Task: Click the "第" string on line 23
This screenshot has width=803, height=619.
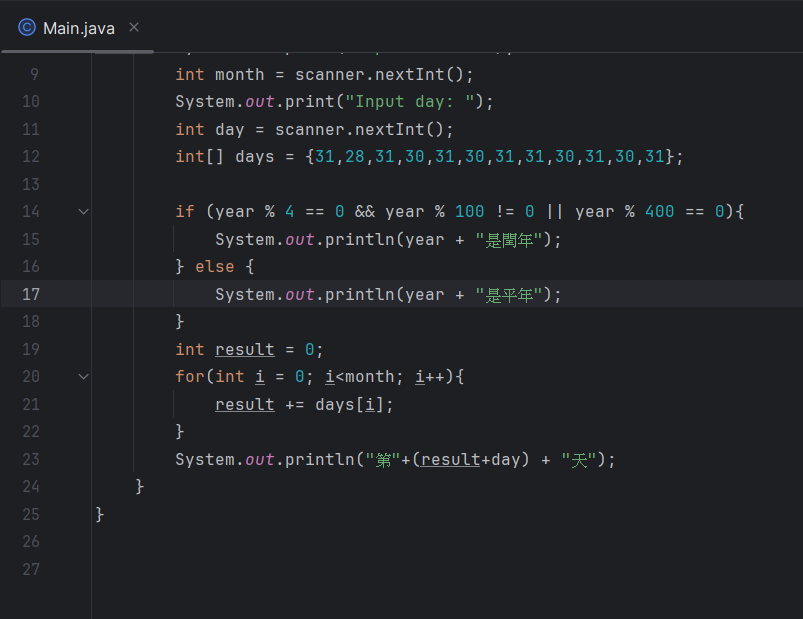Action: (x=383, y=460)
